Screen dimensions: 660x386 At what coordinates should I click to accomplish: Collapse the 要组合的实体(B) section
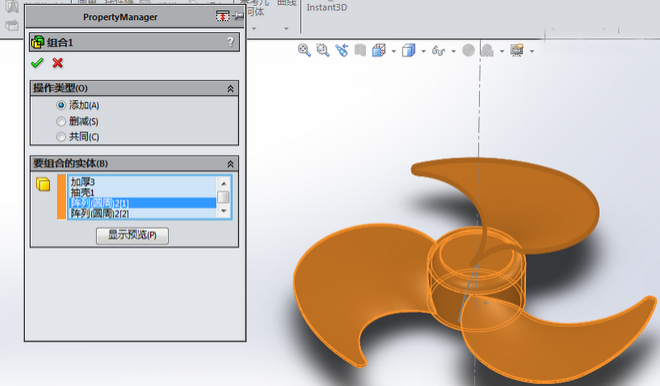pos(230,163)
